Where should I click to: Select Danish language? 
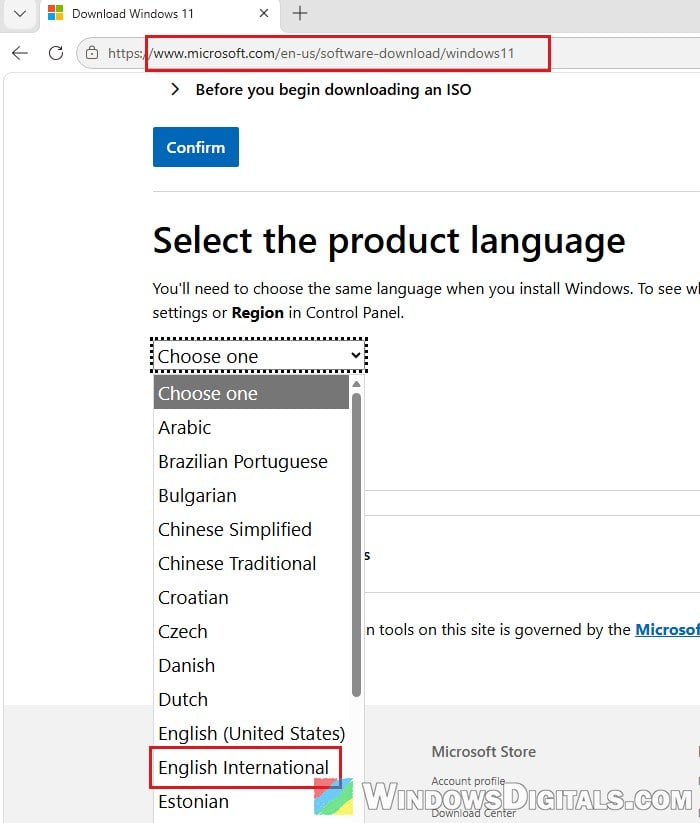coord(251,666)
